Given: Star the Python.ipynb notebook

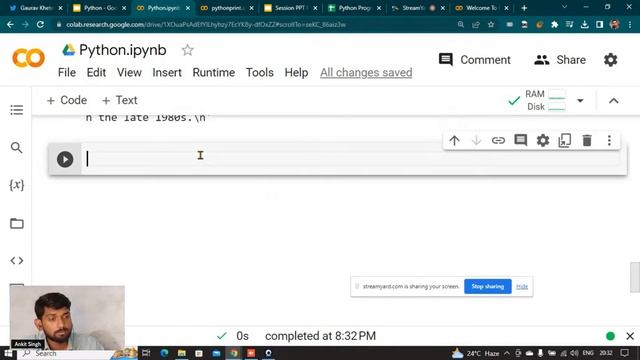Looking at the screenshot, I should (187, 50).
